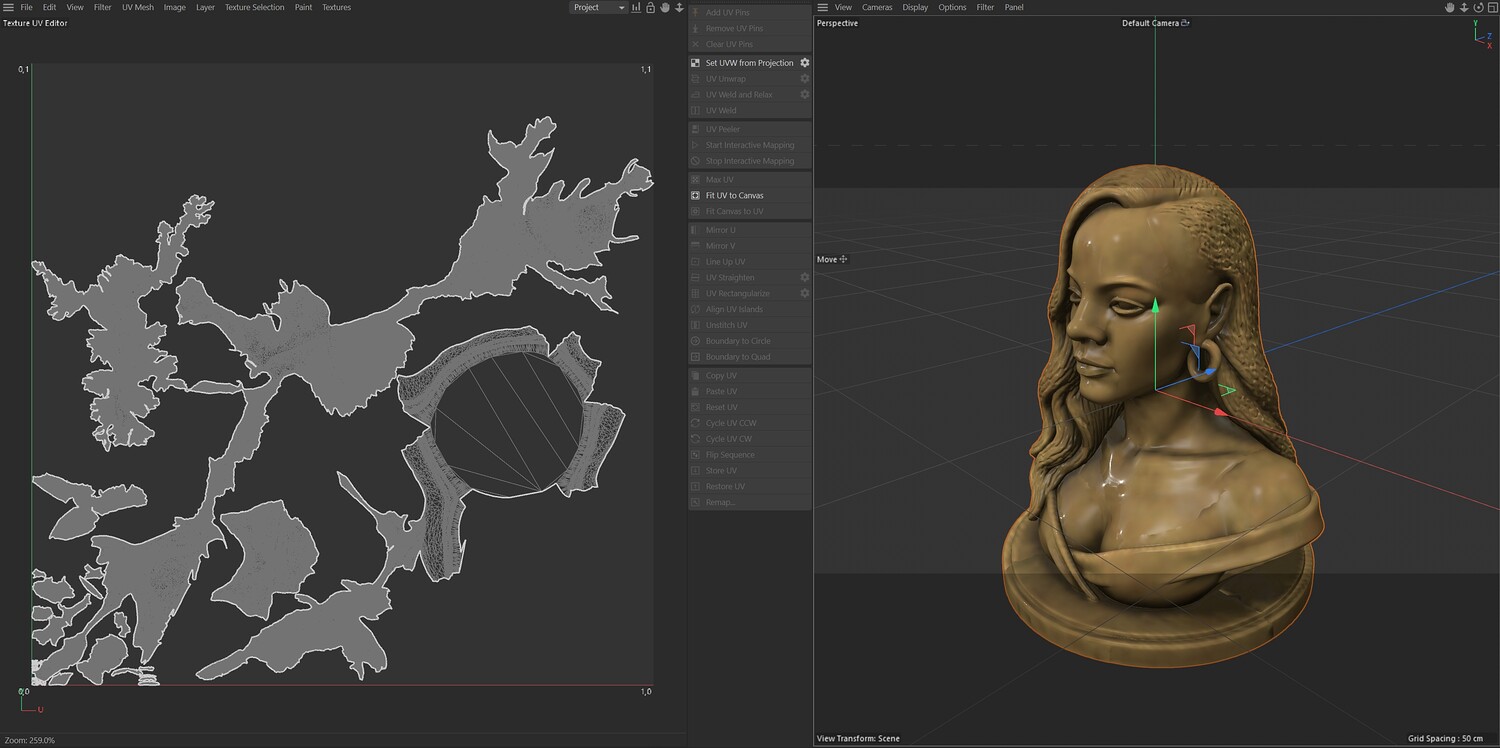The height and width of the screenshot is (748, 1500).
Task: Open the Display menu in viewport
Action: tap(915, 7)
